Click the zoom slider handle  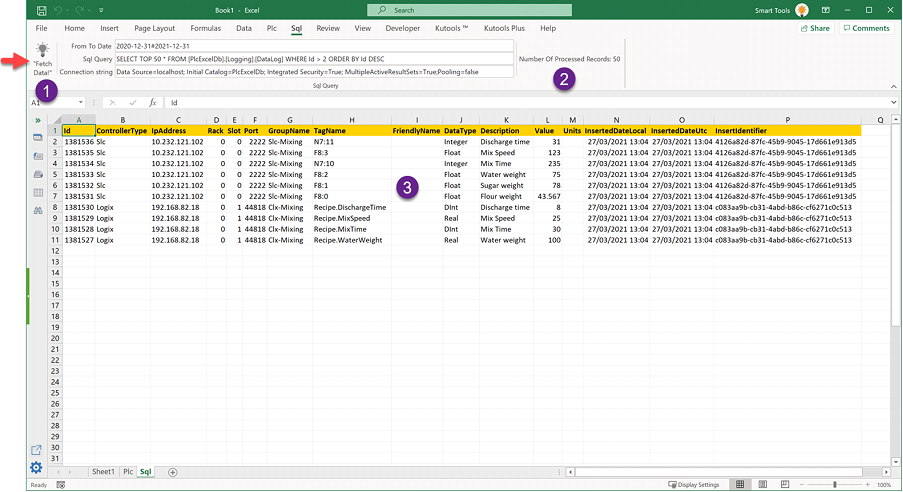click(834, 485)
